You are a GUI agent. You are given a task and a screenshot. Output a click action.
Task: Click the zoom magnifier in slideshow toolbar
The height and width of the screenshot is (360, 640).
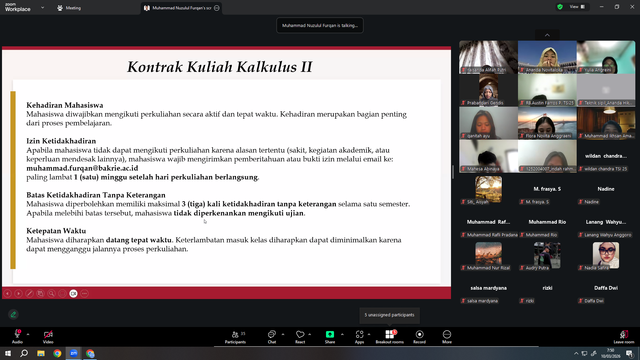[x=51, y=293]
